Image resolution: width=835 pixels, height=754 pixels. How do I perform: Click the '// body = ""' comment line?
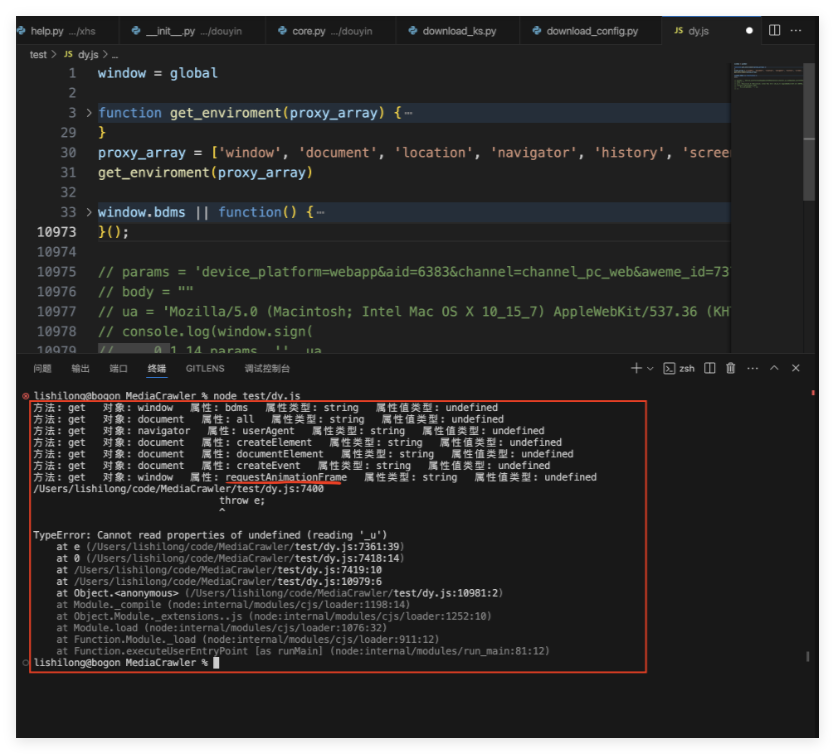(x=145, y=292)
